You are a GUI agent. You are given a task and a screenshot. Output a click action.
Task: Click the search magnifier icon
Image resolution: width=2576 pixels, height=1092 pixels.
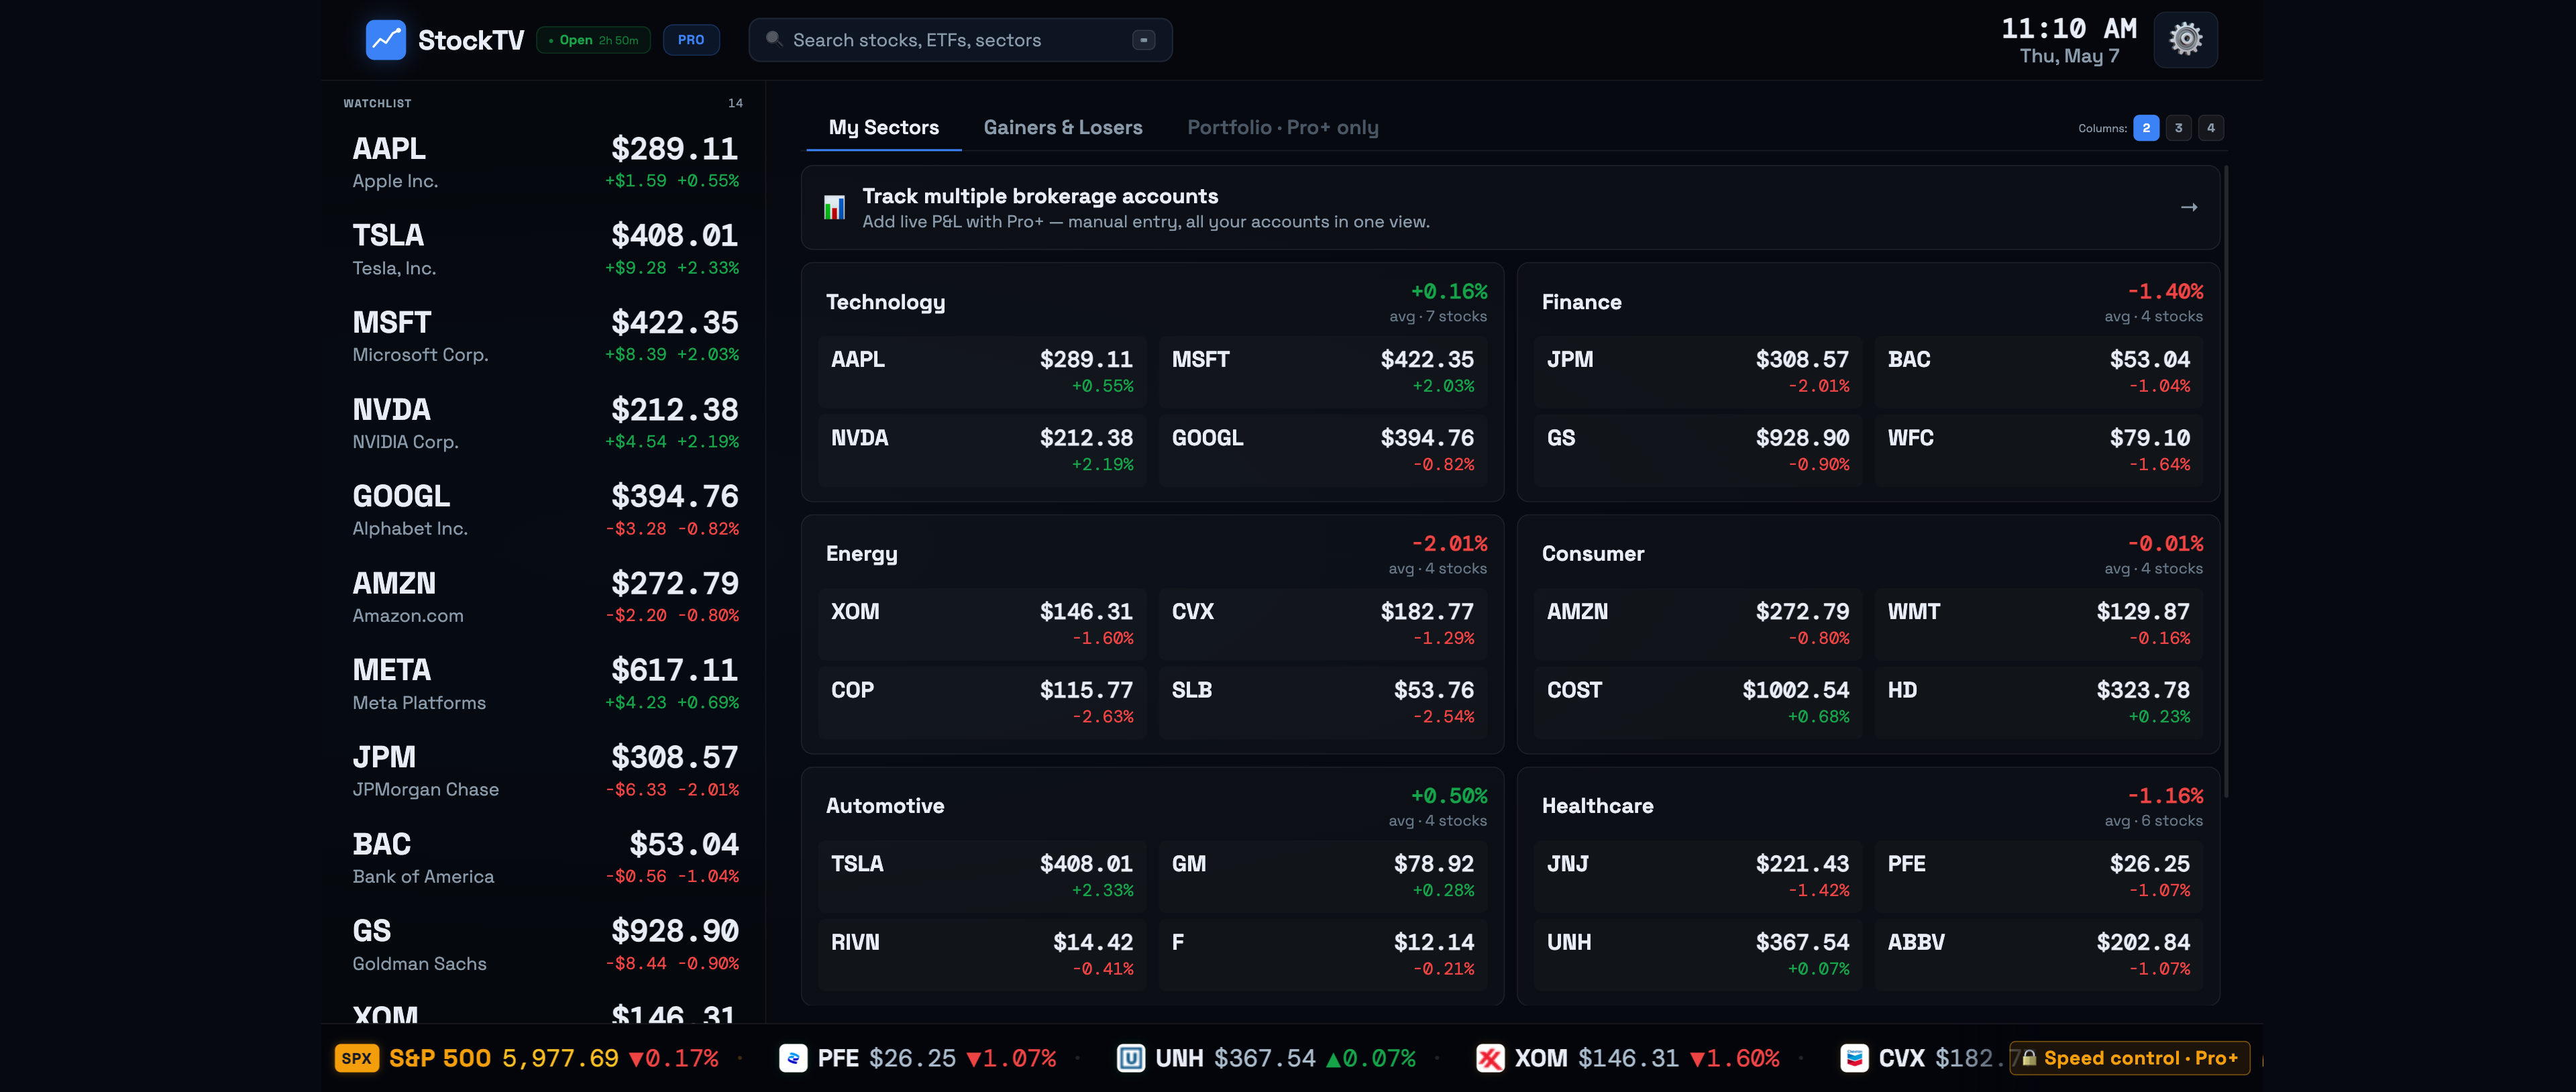(x=773, y=39)
